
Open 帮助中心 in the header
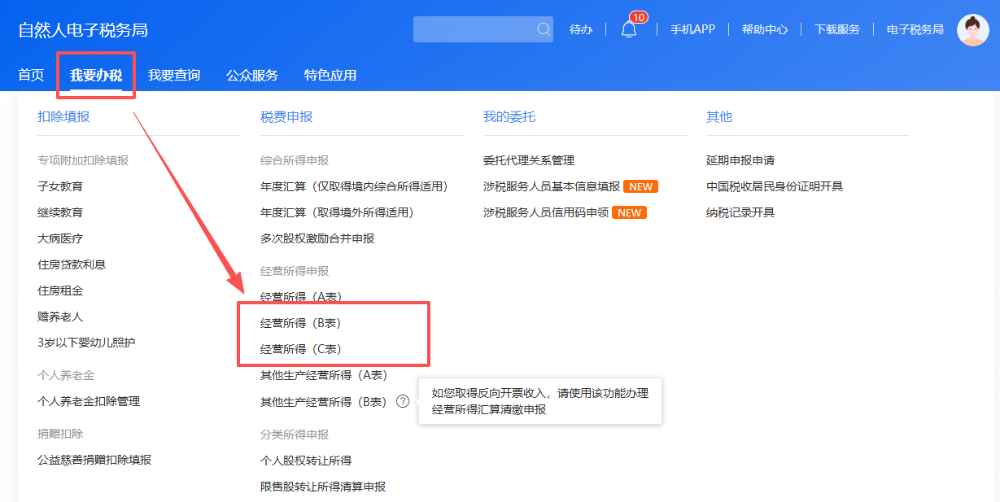tap(764, 29)
